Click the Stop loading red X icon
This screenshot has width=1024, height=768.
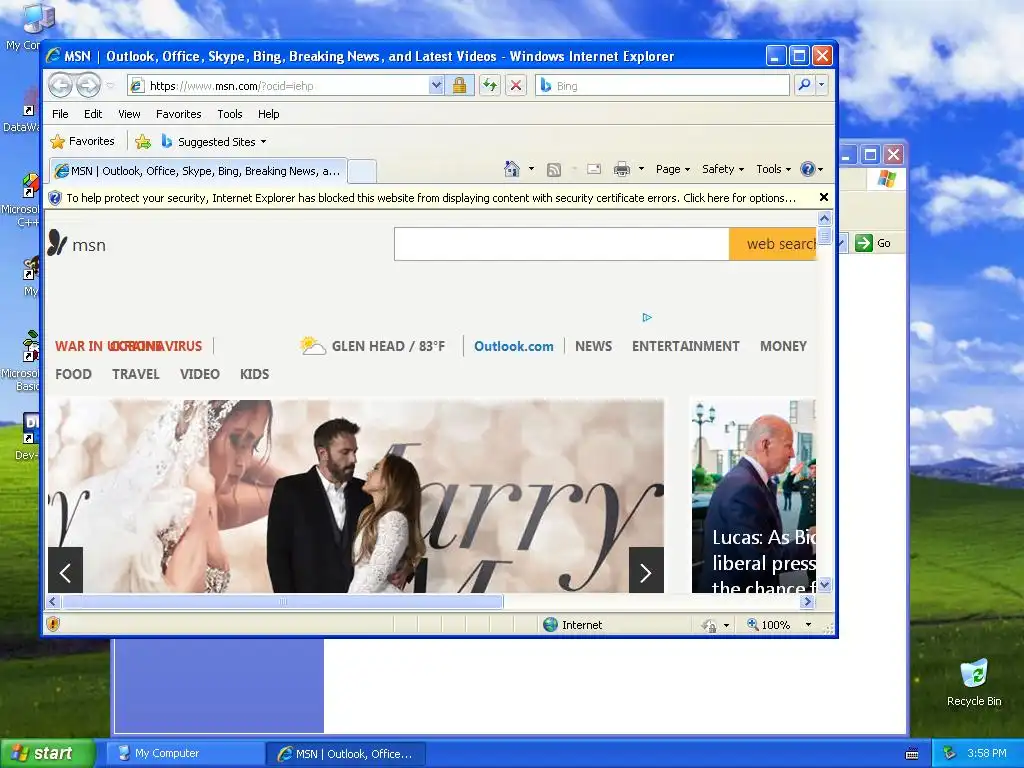click(x=516, y=86)
